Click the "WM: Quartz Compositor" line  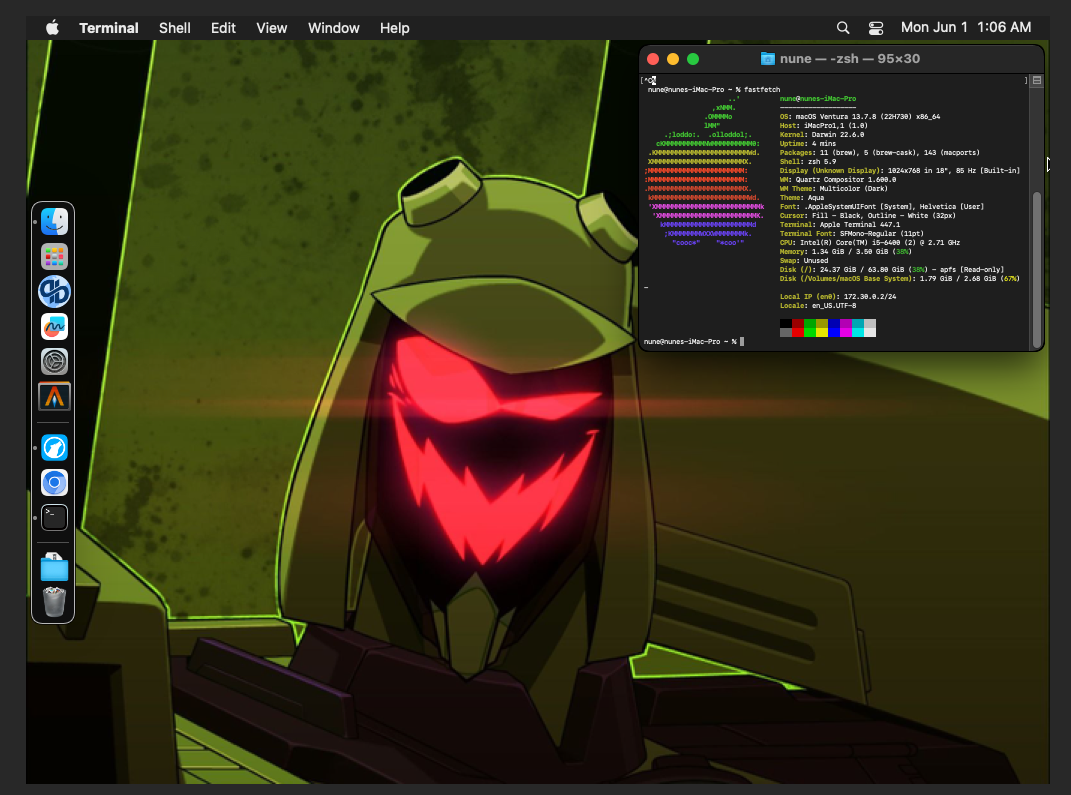(x=837, y=180)
